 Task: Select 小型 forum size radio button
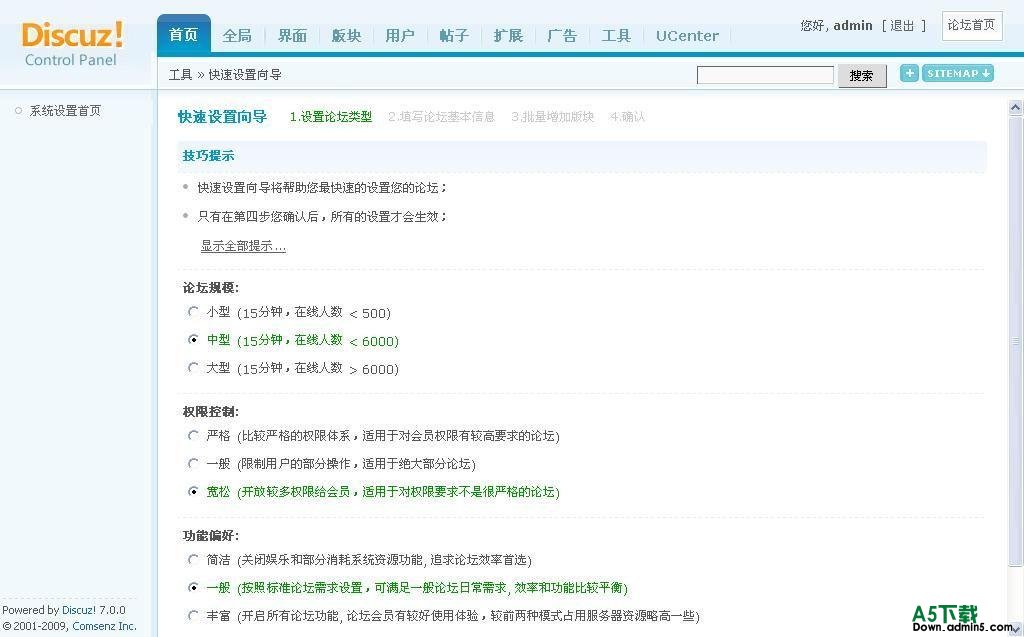coord(194,312)
